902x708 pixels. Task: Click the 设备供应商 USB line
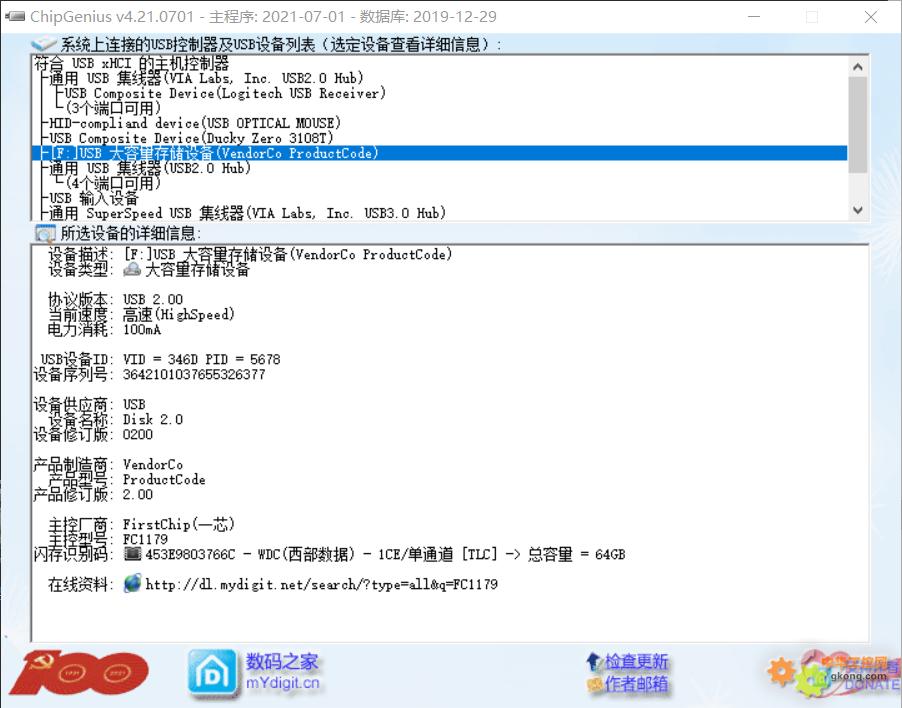(x=89, y=404)
